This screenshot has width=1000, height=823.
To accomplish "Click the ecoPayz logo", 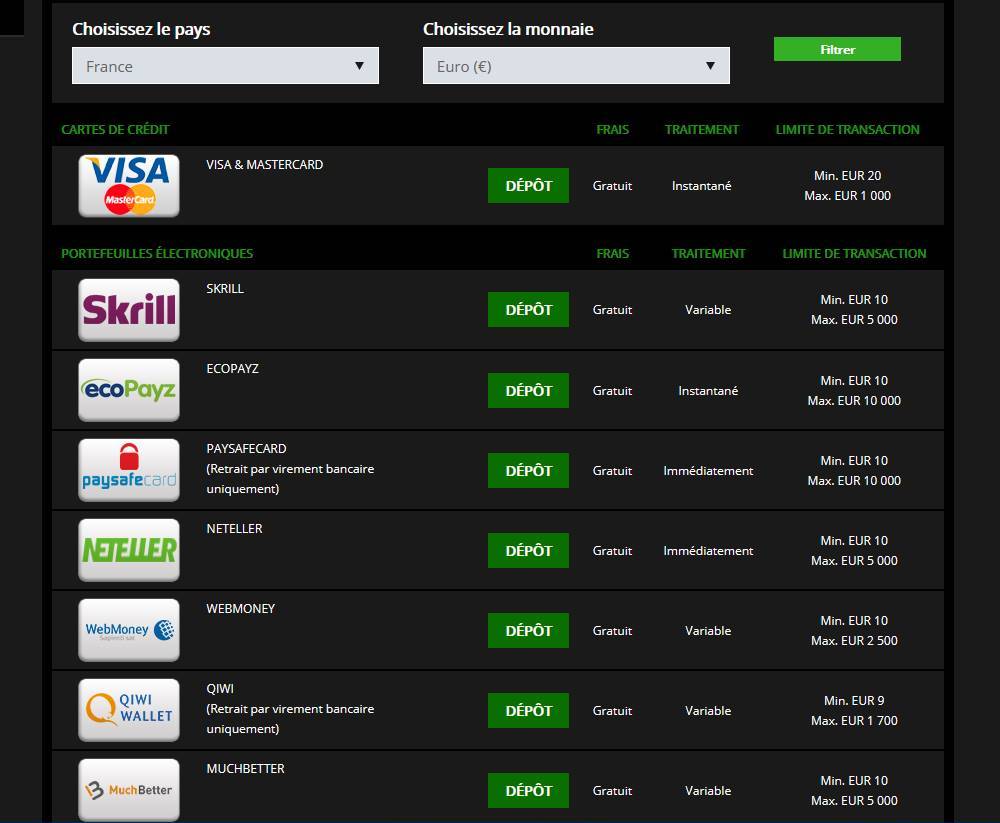I will [x=129, y=390].
